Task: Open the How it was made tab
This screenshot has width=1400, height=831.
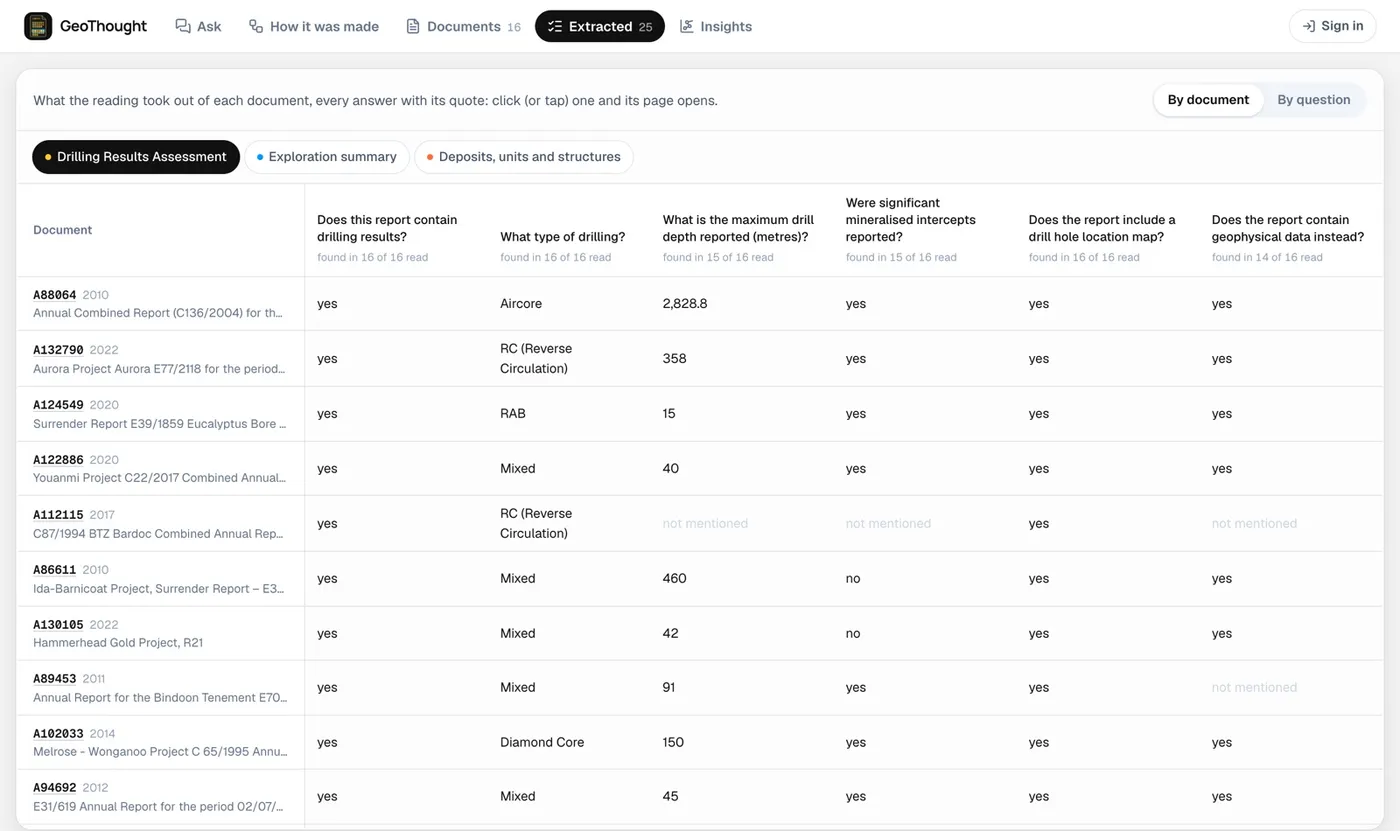Action: (x=314, y=26)
